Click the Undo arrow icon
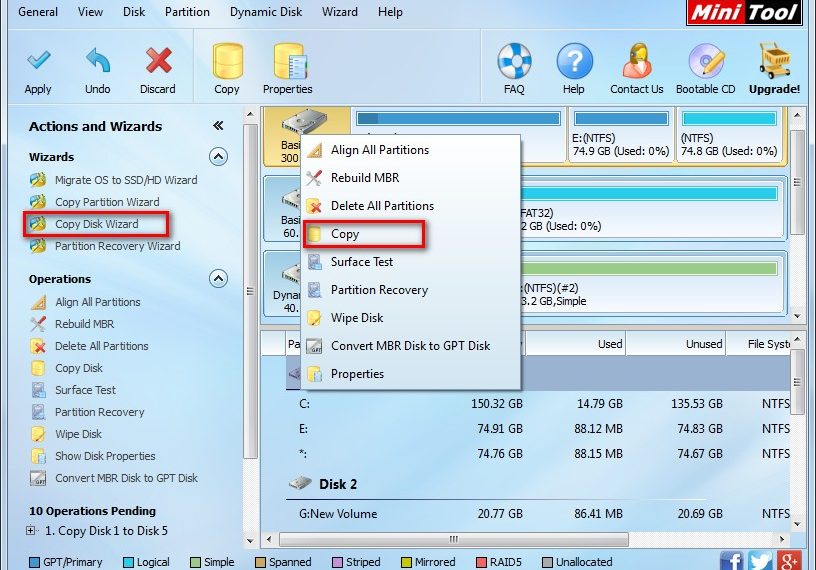816x570 pixels. coord(98,60)
